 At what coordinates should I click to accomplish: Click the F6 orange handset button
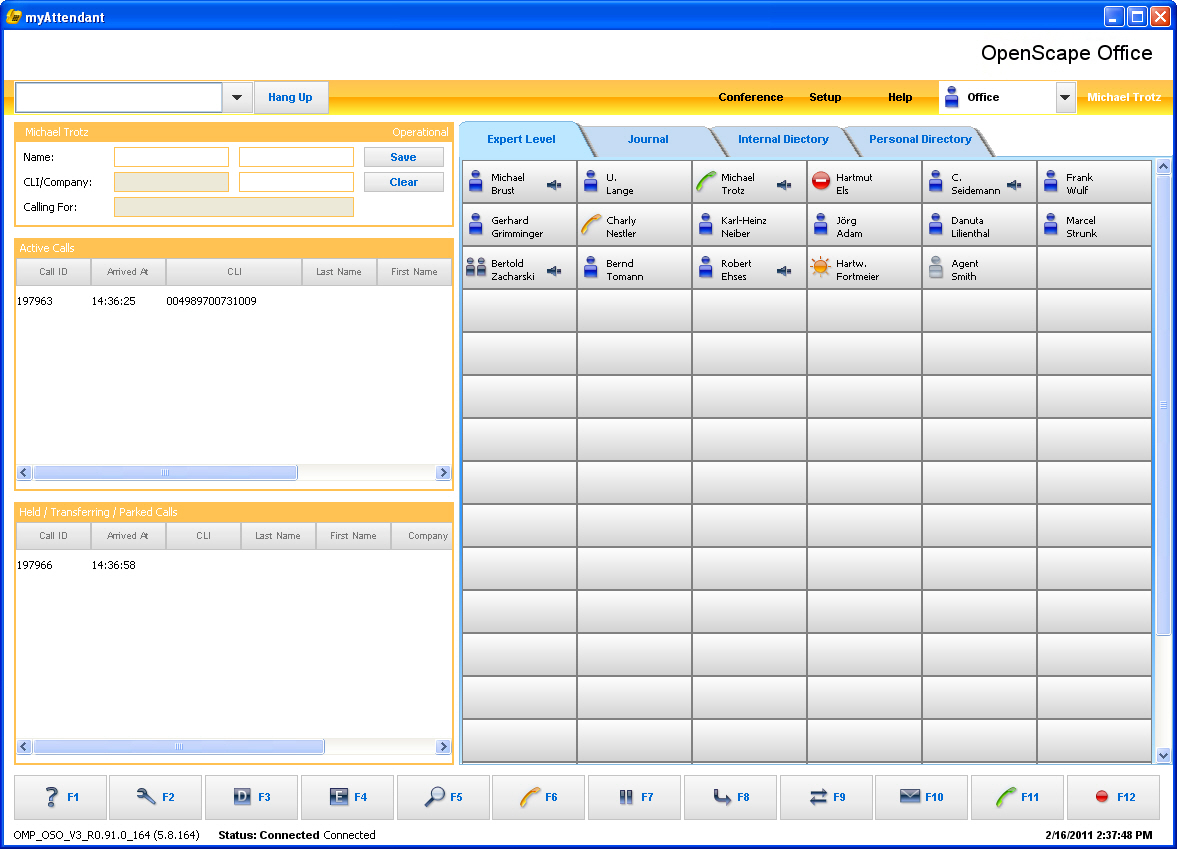point(538,797)
